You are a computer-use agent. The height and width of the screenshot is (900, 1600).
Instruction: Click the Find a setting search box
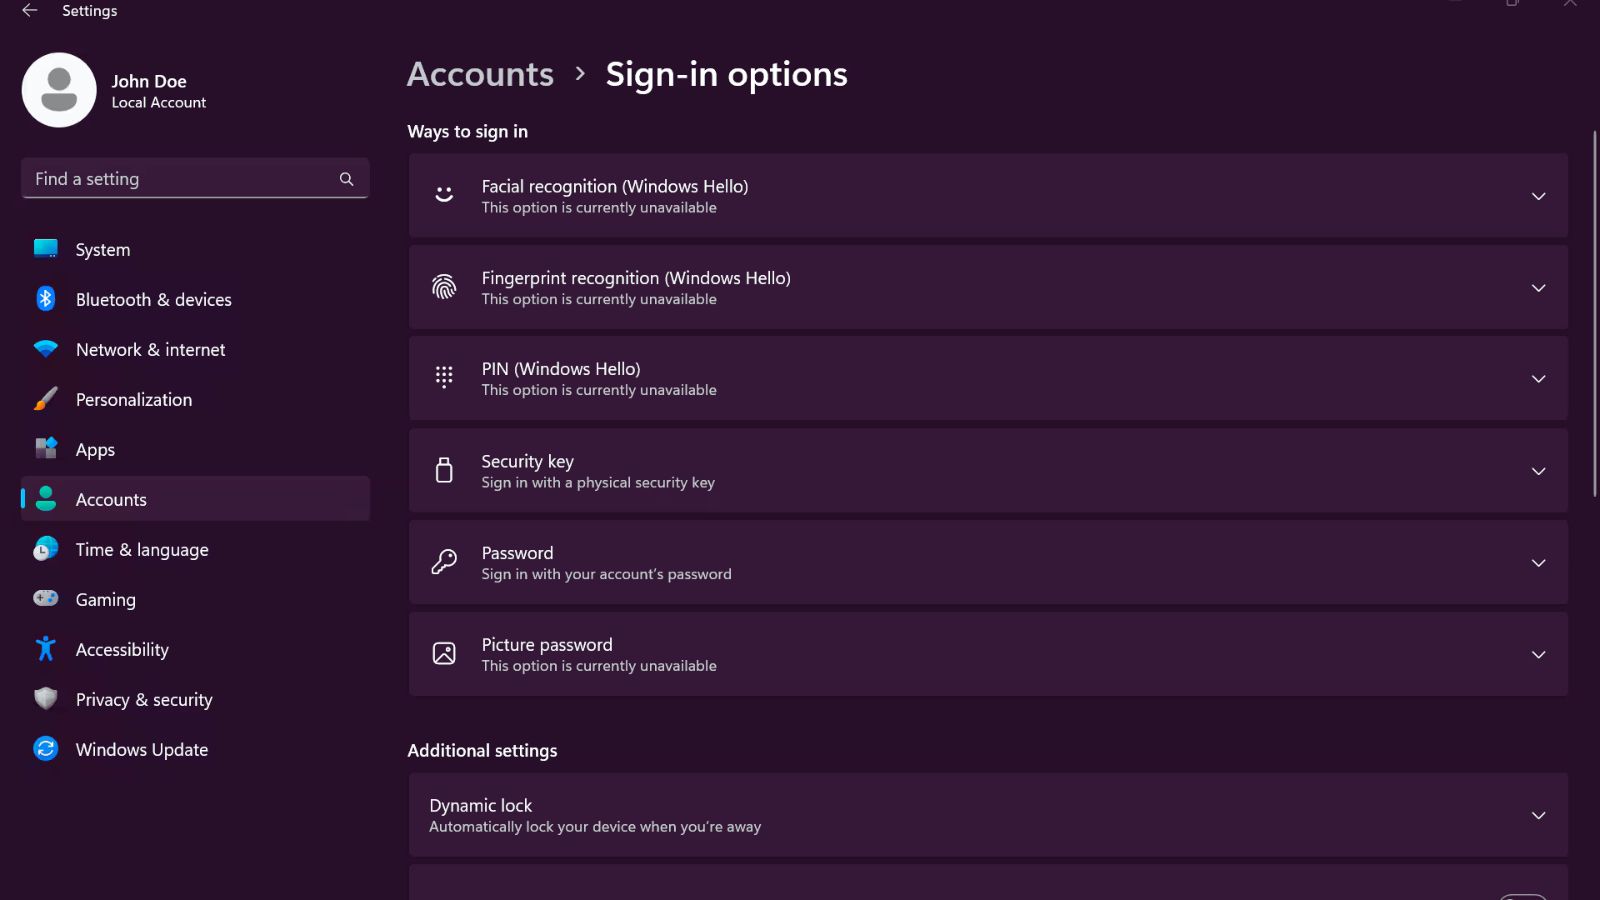[180, 179]
